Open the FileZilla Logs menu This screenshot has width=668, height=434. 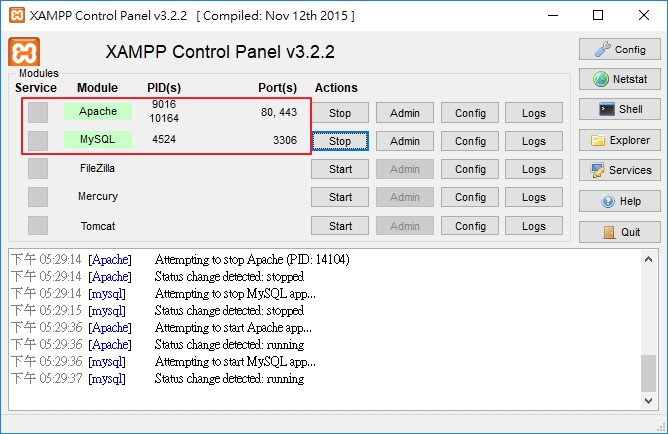(534, 169)
